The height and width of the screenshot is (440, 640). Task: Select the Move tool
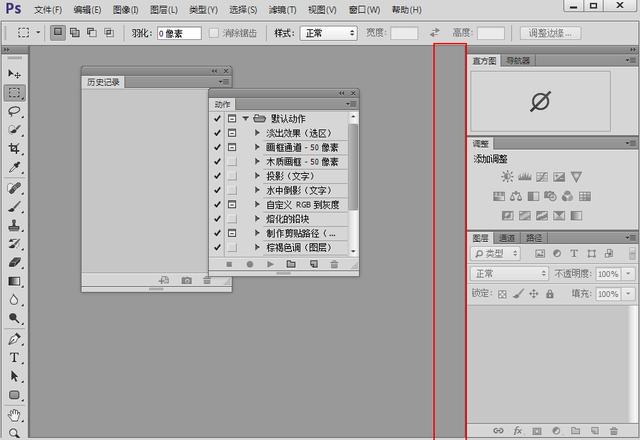[14, 74]
